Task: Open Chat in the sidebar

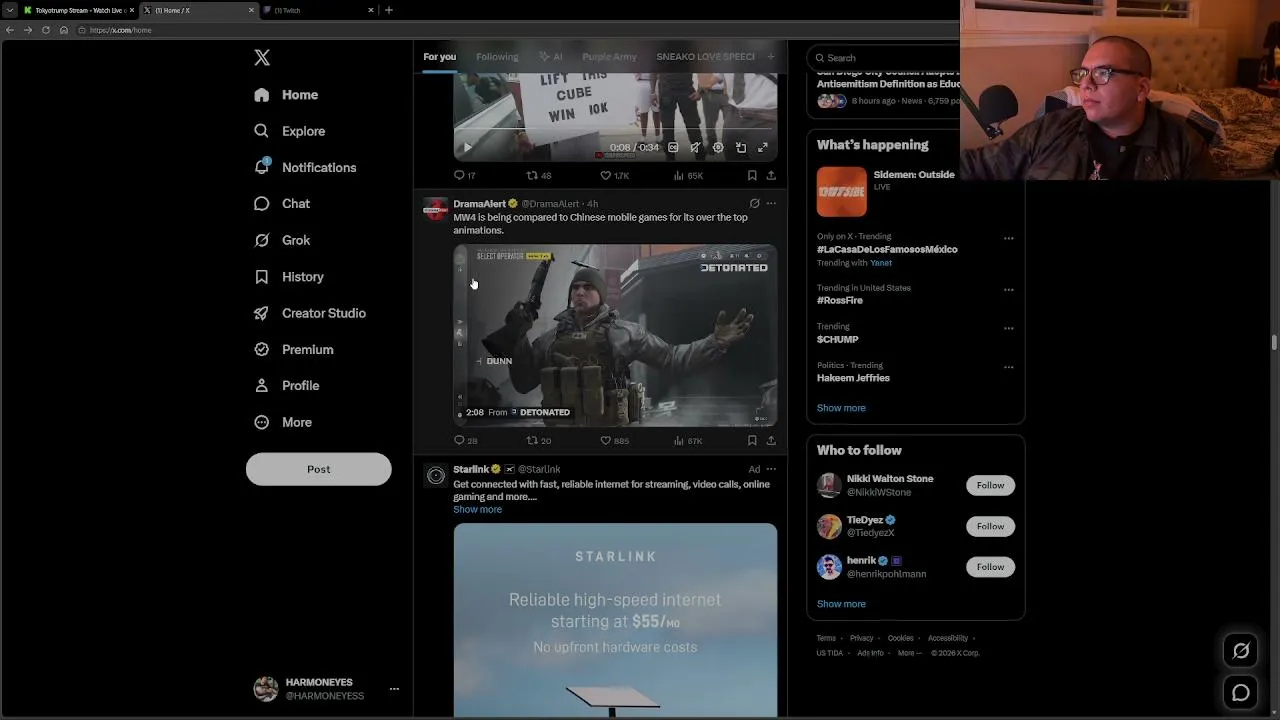Action: [x=282, y=204]
